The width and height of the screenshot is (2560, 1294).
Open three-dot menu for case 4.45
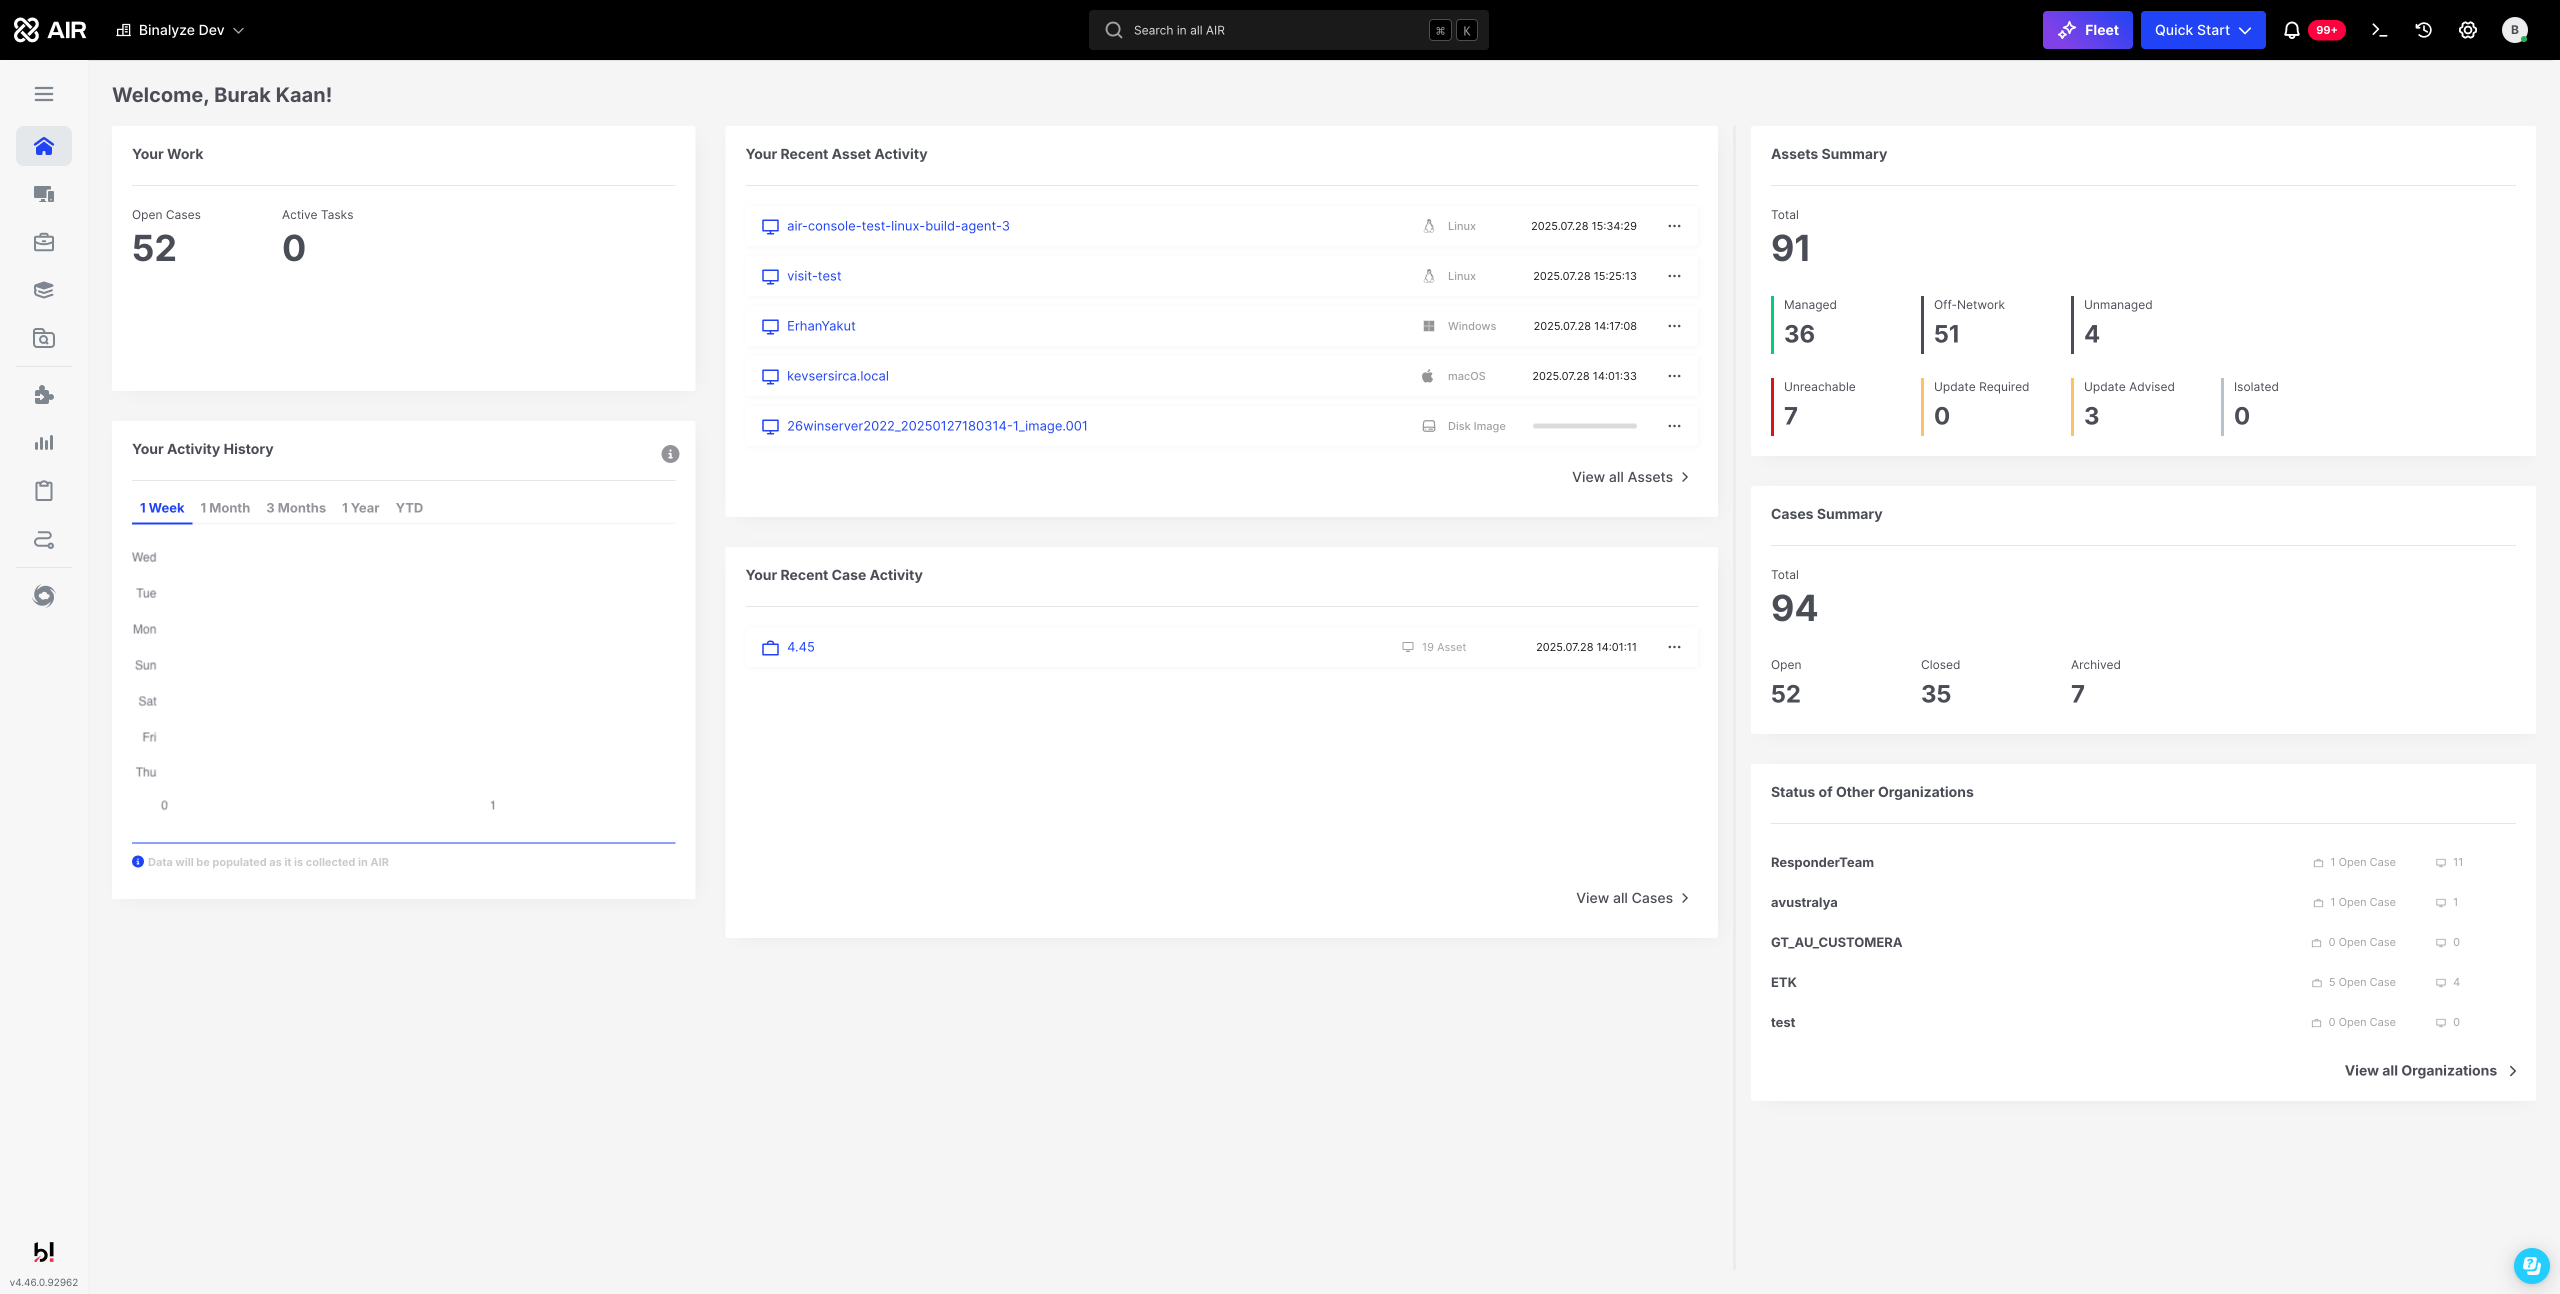[1674, 647]
